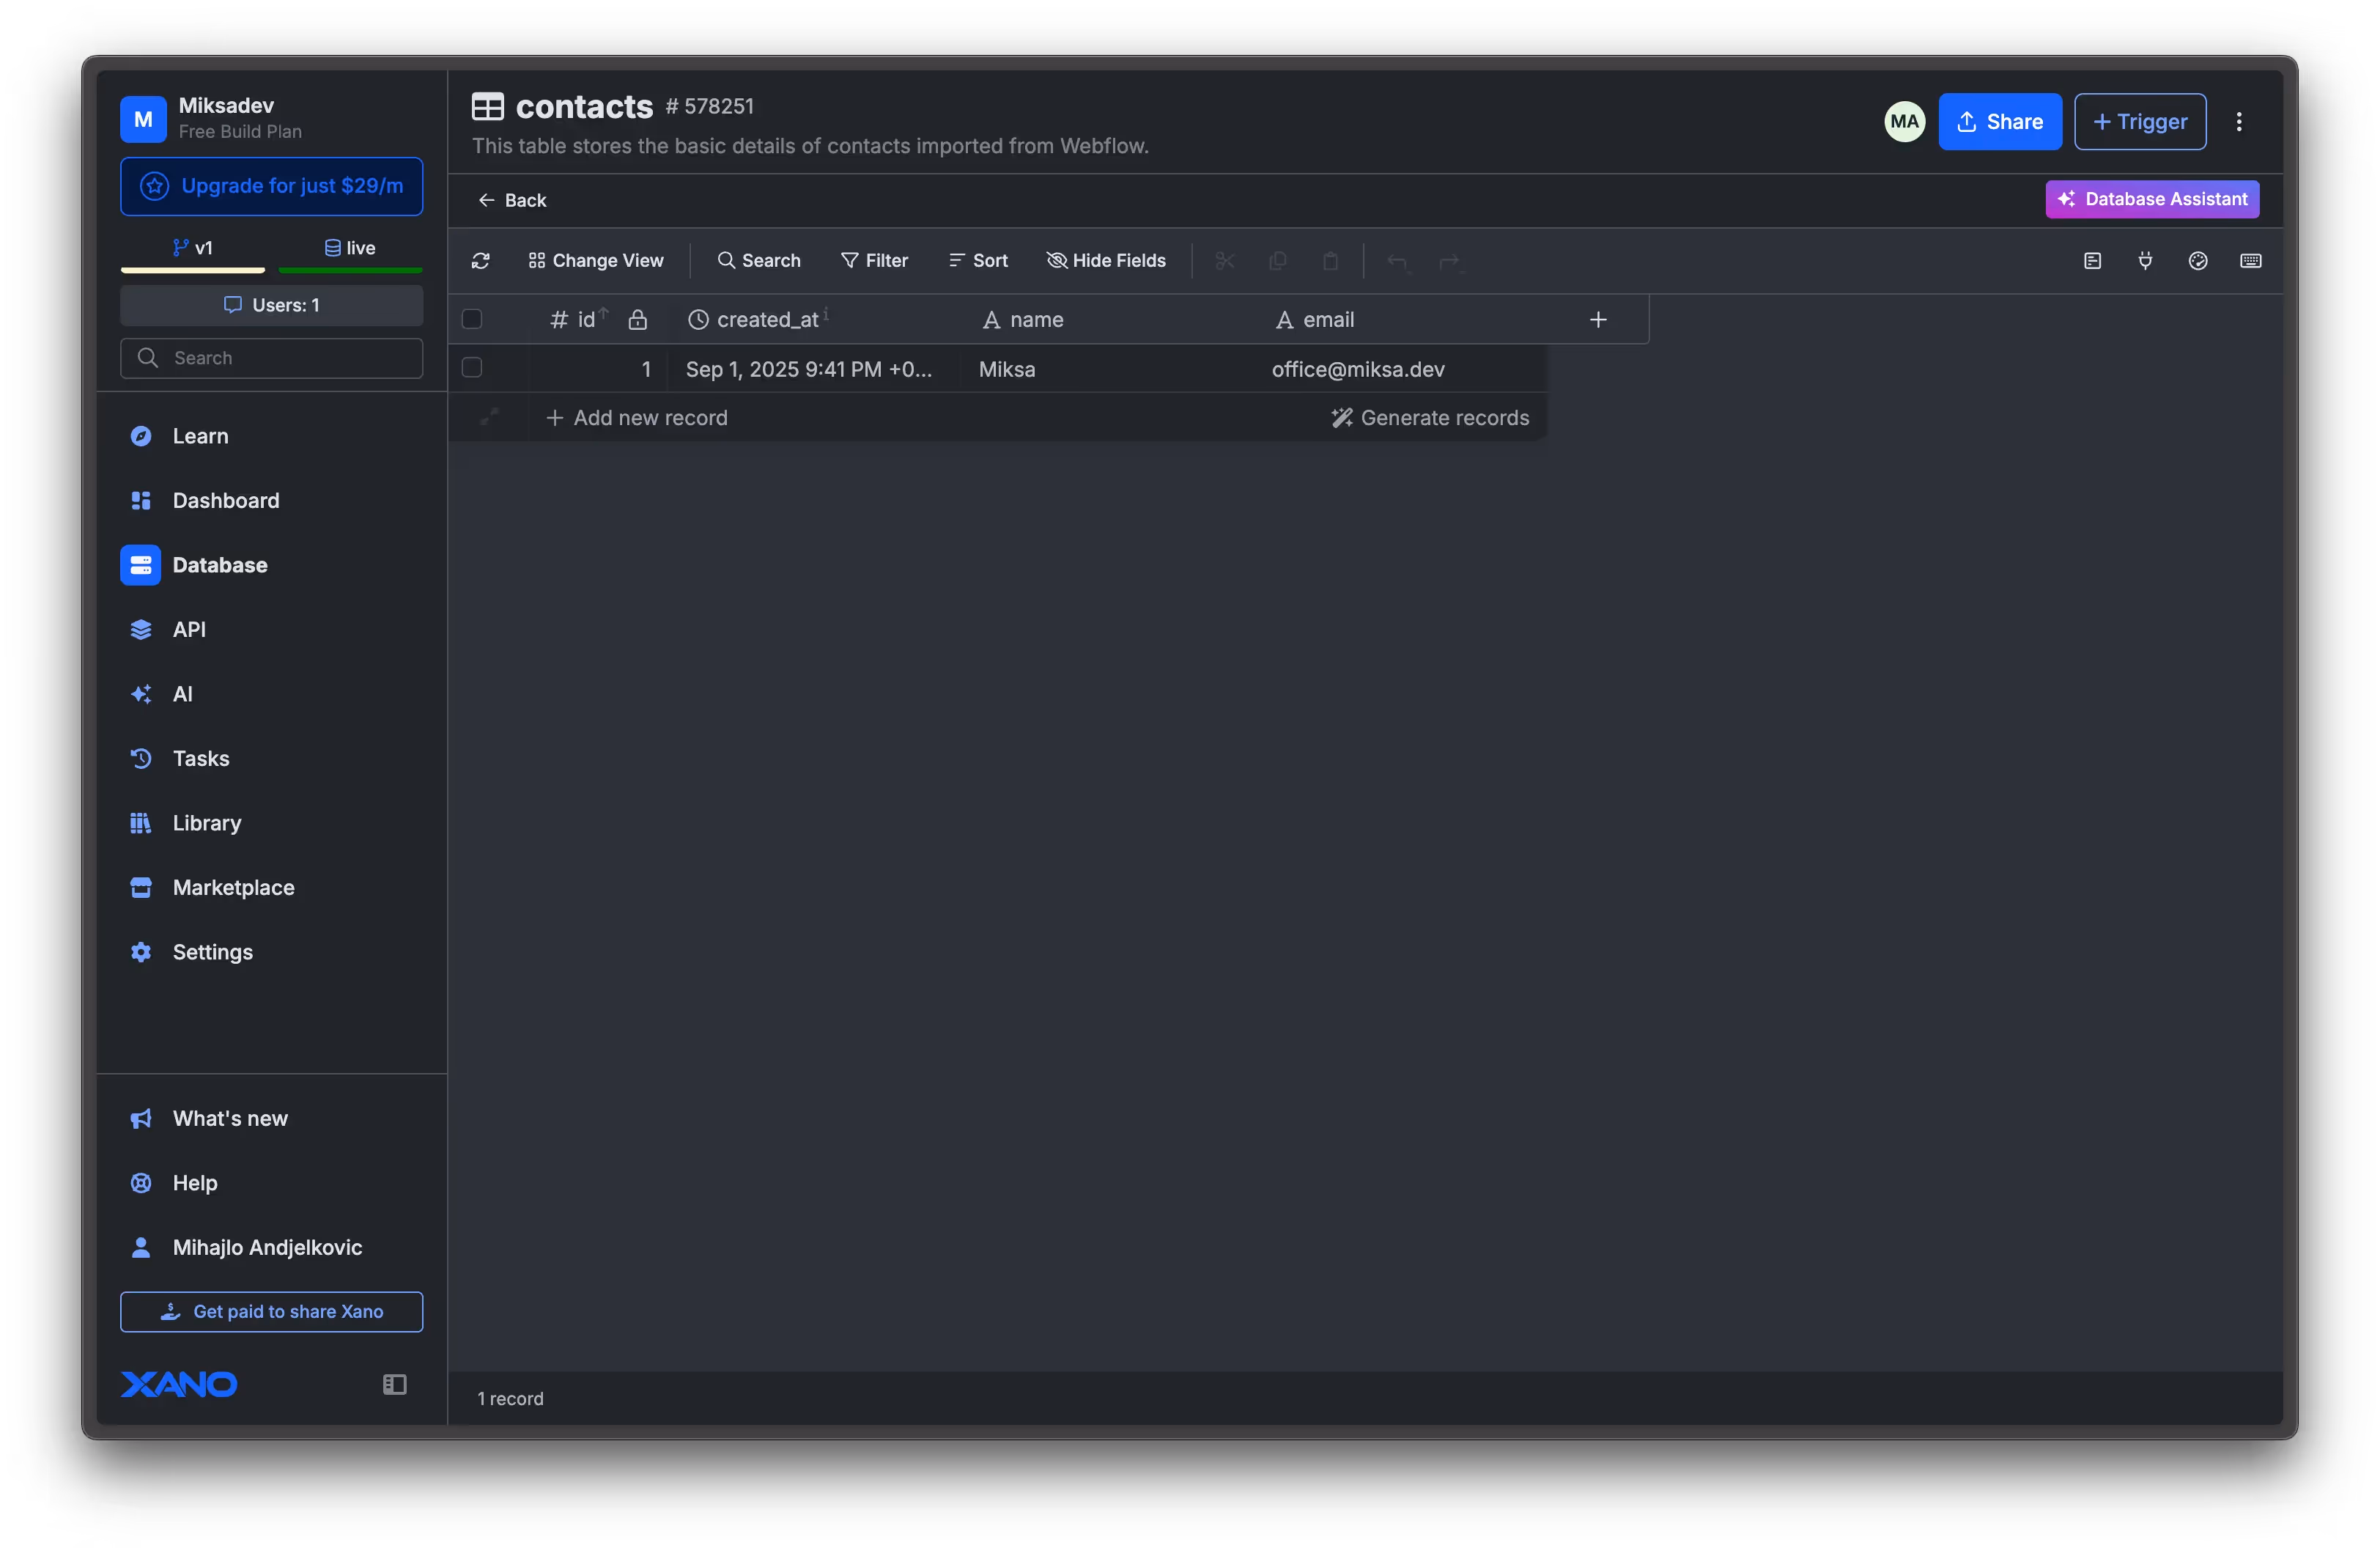Open the performance gauge icon

pyautogui.click(x=2198, y=260)
